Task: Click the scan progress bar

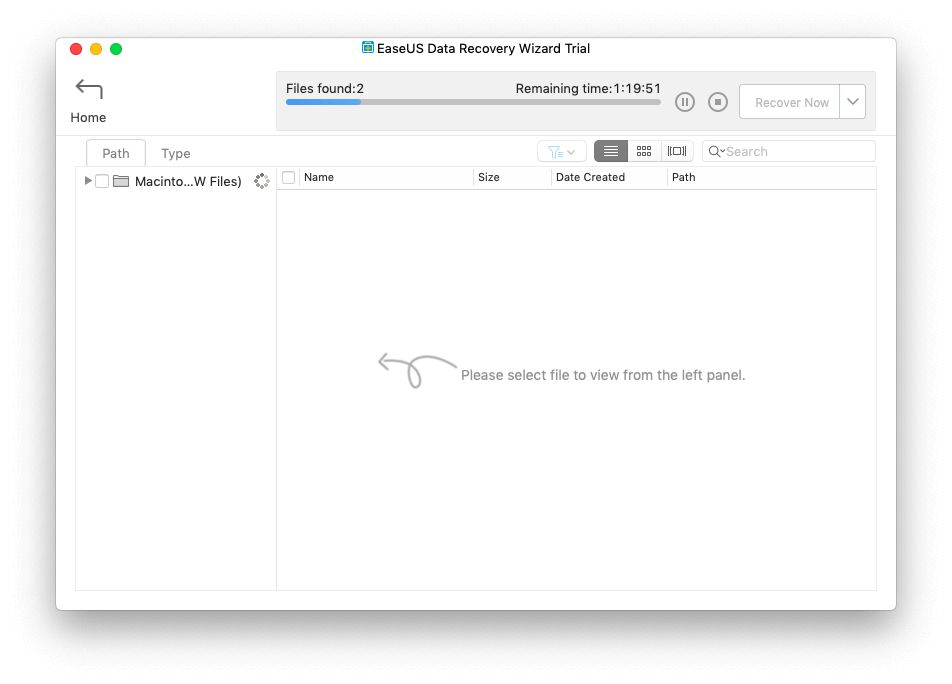Action: (473, 102)
